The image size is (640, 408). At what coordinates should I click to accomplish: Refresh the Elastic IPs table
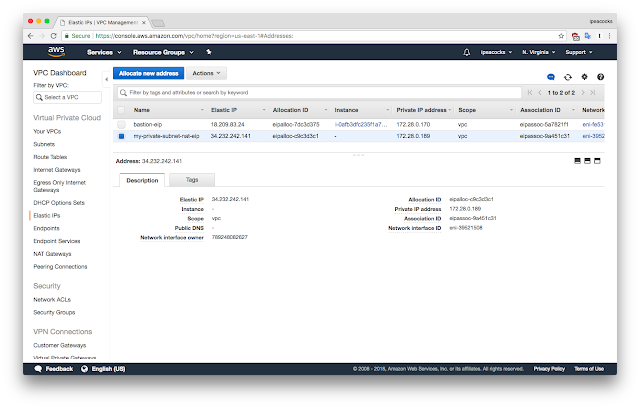coord(568,77)
